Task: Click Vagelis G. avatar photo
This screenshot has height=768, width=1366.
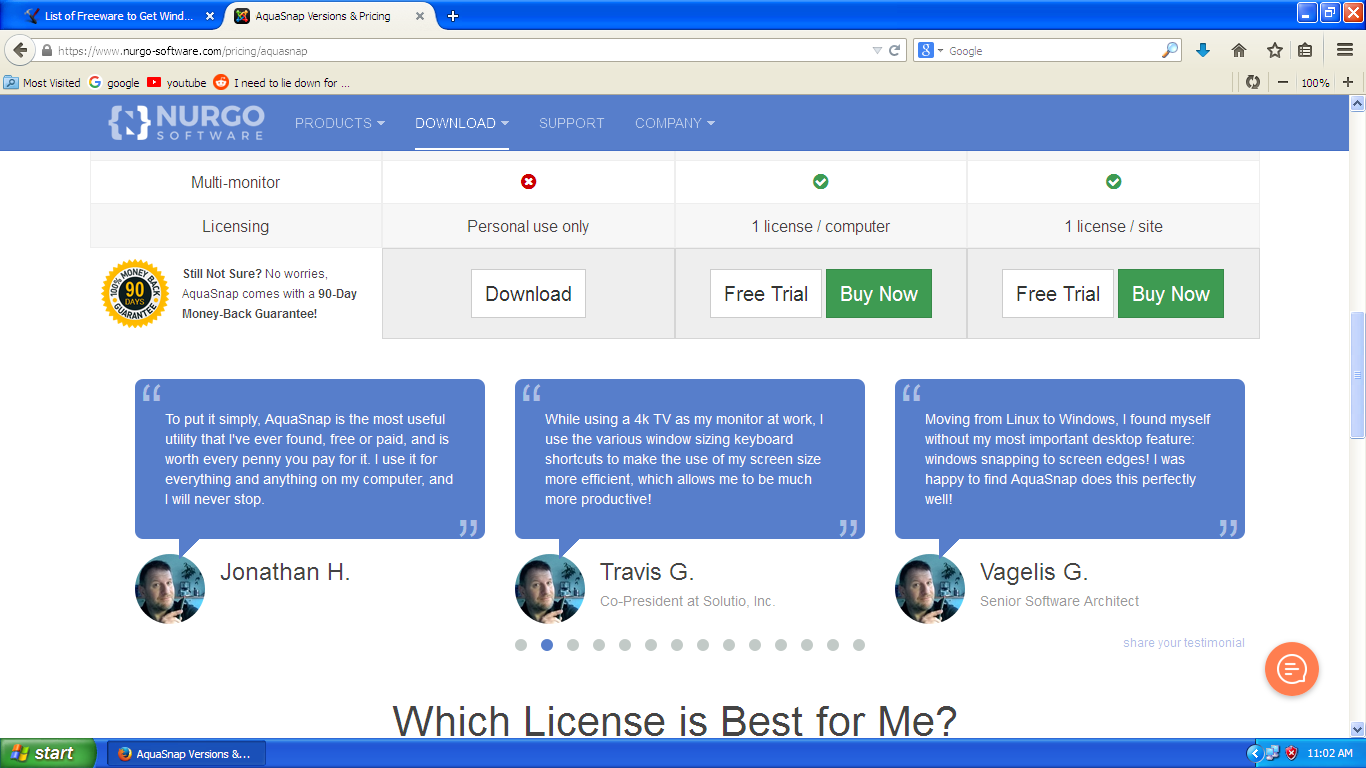Action: click(x=930, y=589)
